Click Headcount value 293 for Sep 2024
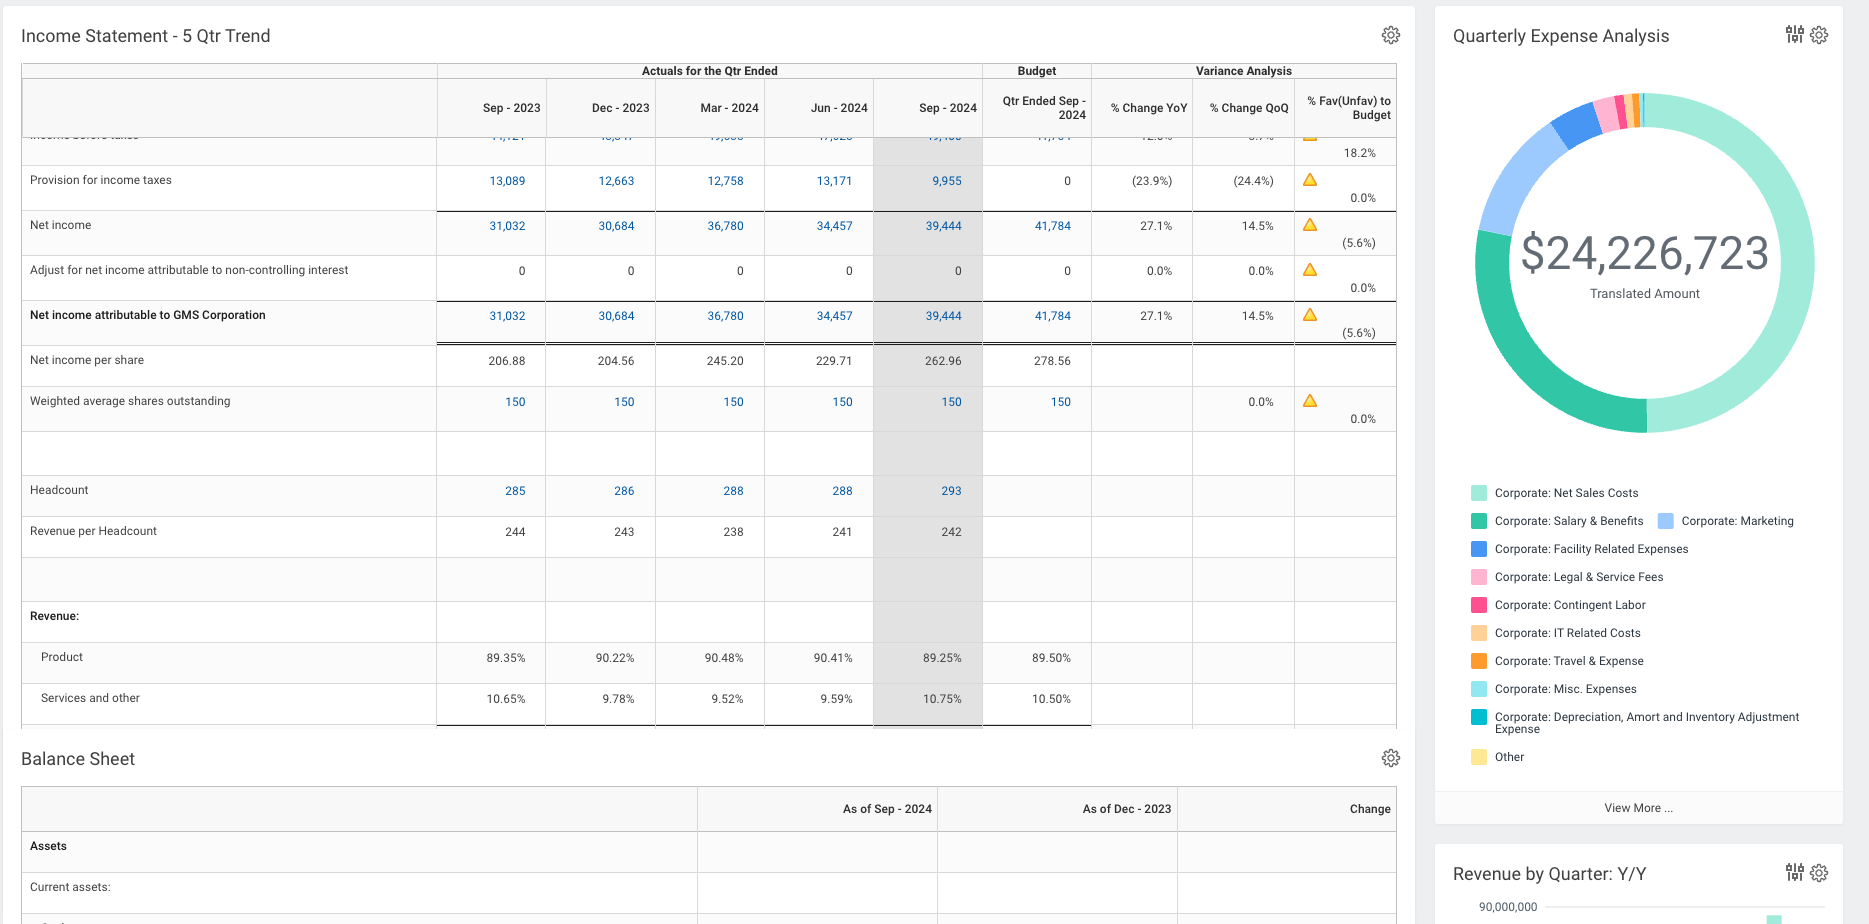The image size is (1869, 924). [951, 491]
